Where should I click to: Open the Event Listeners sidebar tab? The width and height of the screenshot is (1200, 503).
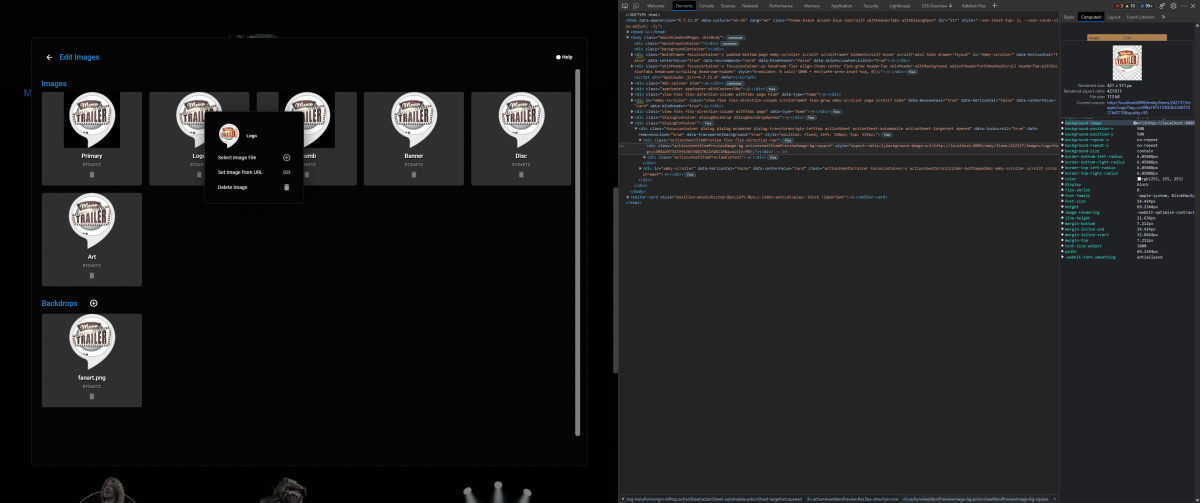(1139, 17)
